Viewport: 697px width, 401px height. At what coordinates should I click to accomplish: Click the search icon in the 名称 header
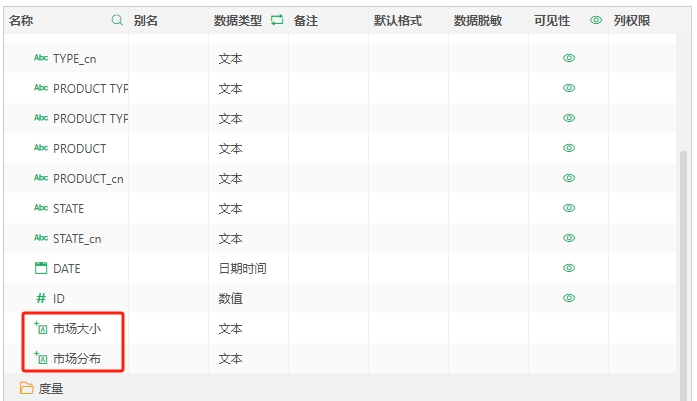click(x=117, y=20)
